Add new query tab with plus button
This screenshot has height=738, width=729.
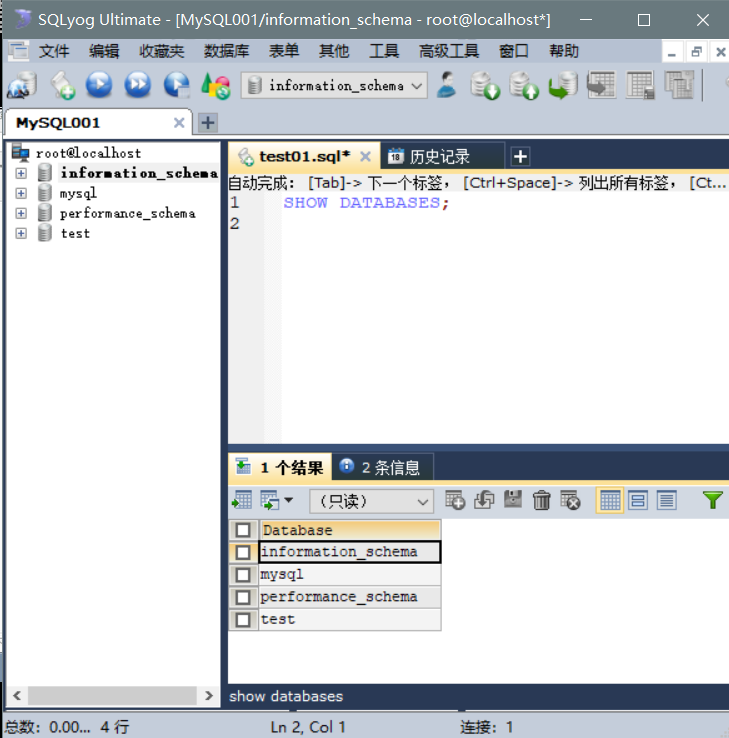pos(520,157)
